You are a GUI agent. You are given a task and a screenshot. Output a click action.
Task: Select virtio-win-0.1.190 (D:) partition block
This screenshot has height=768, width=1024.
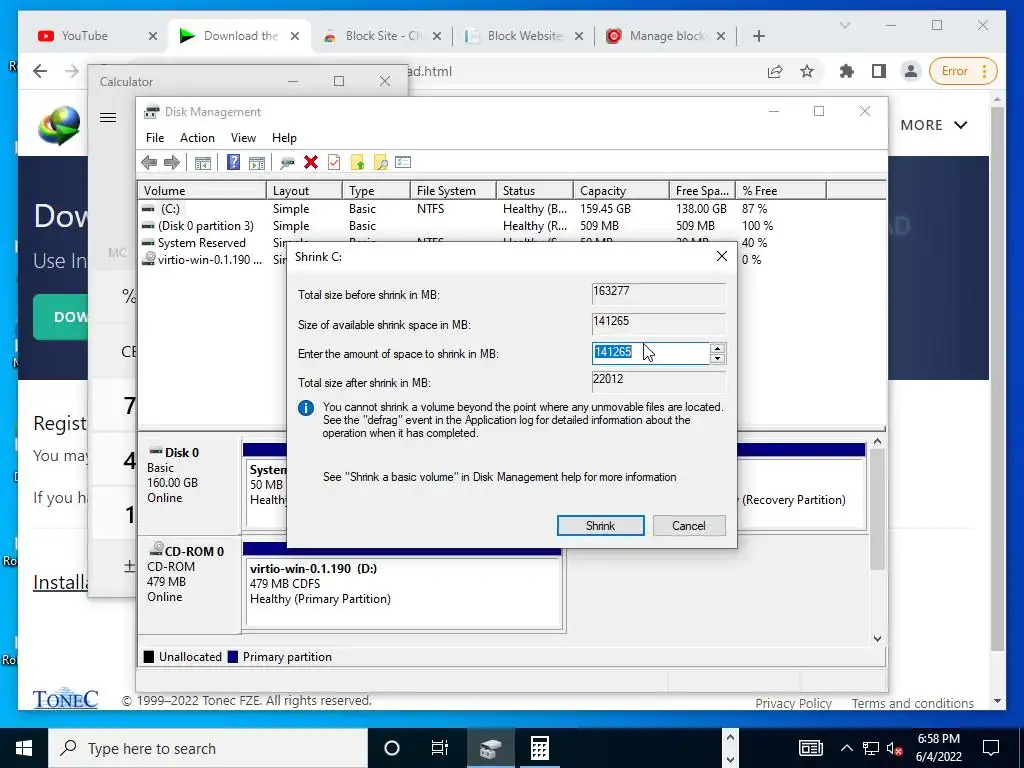403,592
